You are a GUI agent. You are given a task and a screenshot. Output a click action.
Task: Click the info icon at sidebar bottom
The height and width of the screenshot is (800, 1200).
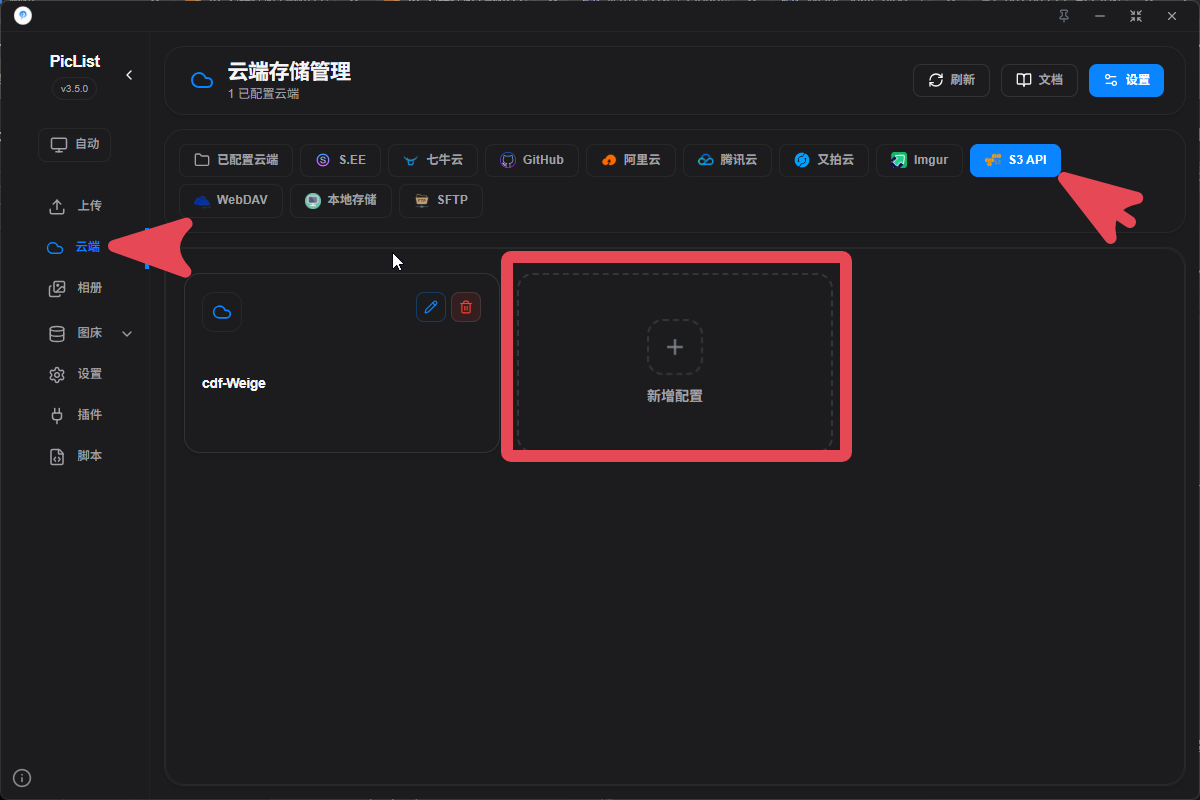22,778
